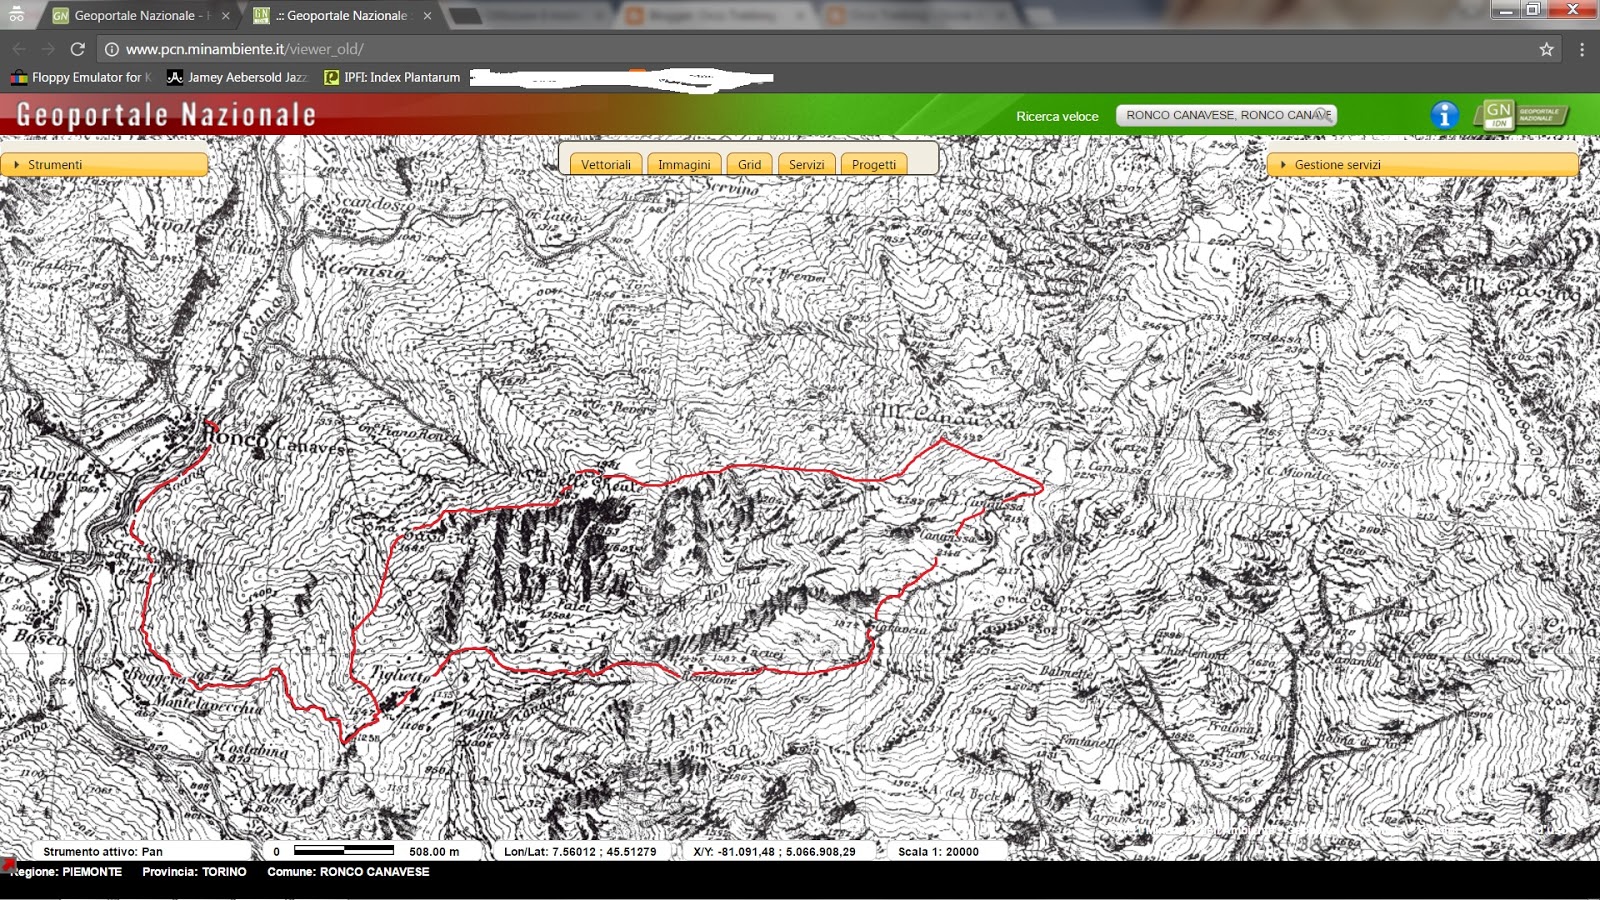Click the Scala 1: 20000 readout
The image size is (1600, 900).
click(938, 852)
